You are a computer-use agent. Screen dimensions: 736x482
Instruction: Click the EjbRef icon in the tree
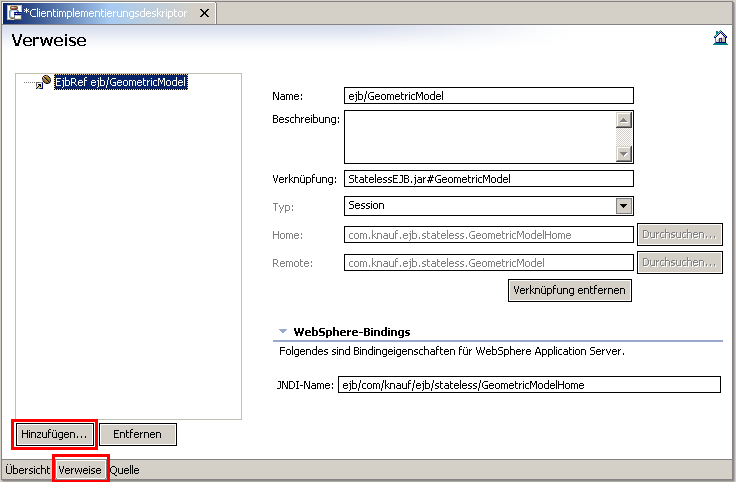click(x=44, y=83)
